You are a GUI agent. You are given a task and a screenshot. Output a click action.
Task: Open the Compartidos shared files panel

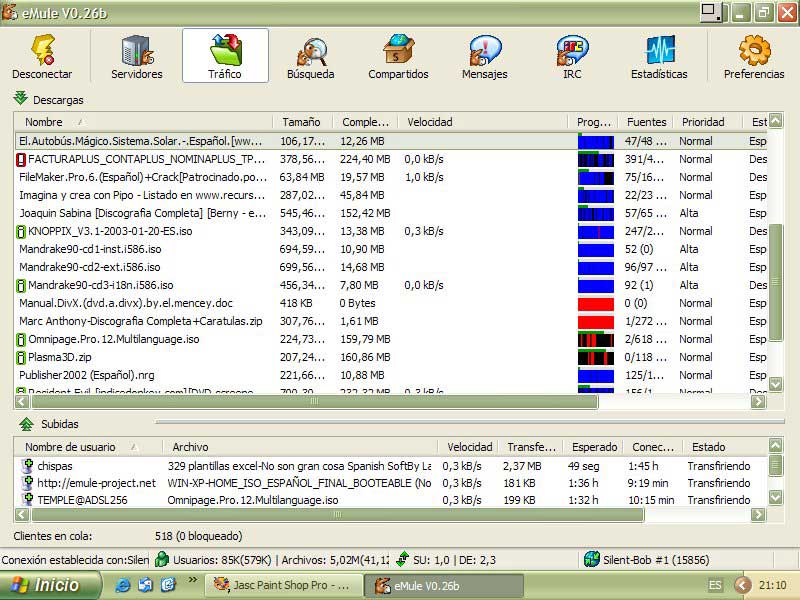398,56
